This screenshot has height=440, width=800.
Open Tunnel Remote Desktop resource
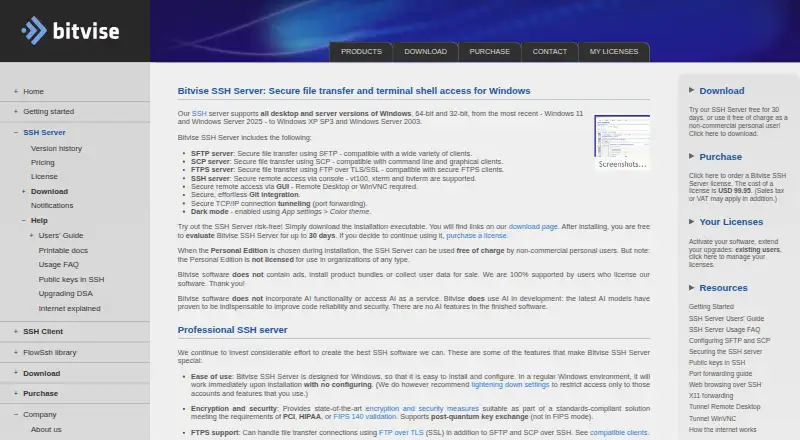[x=724, y=407]
